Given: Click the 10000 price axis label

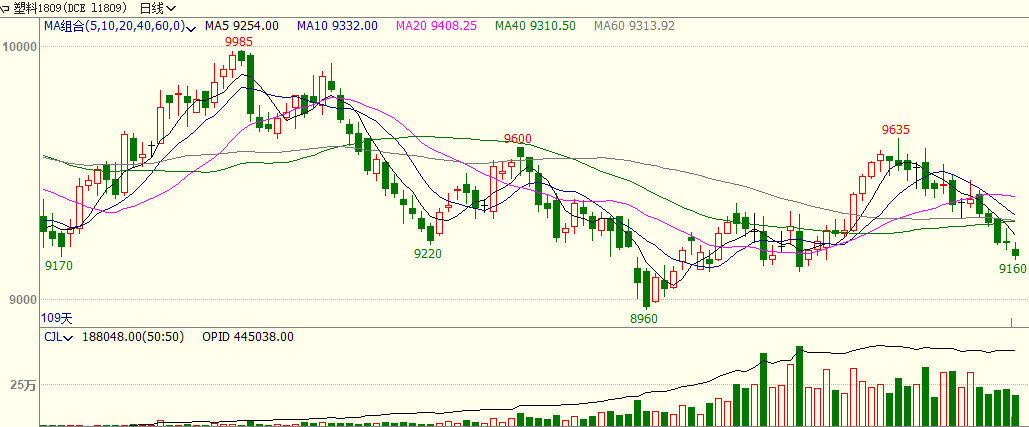Looking at the screenshot, I should 20,46.
